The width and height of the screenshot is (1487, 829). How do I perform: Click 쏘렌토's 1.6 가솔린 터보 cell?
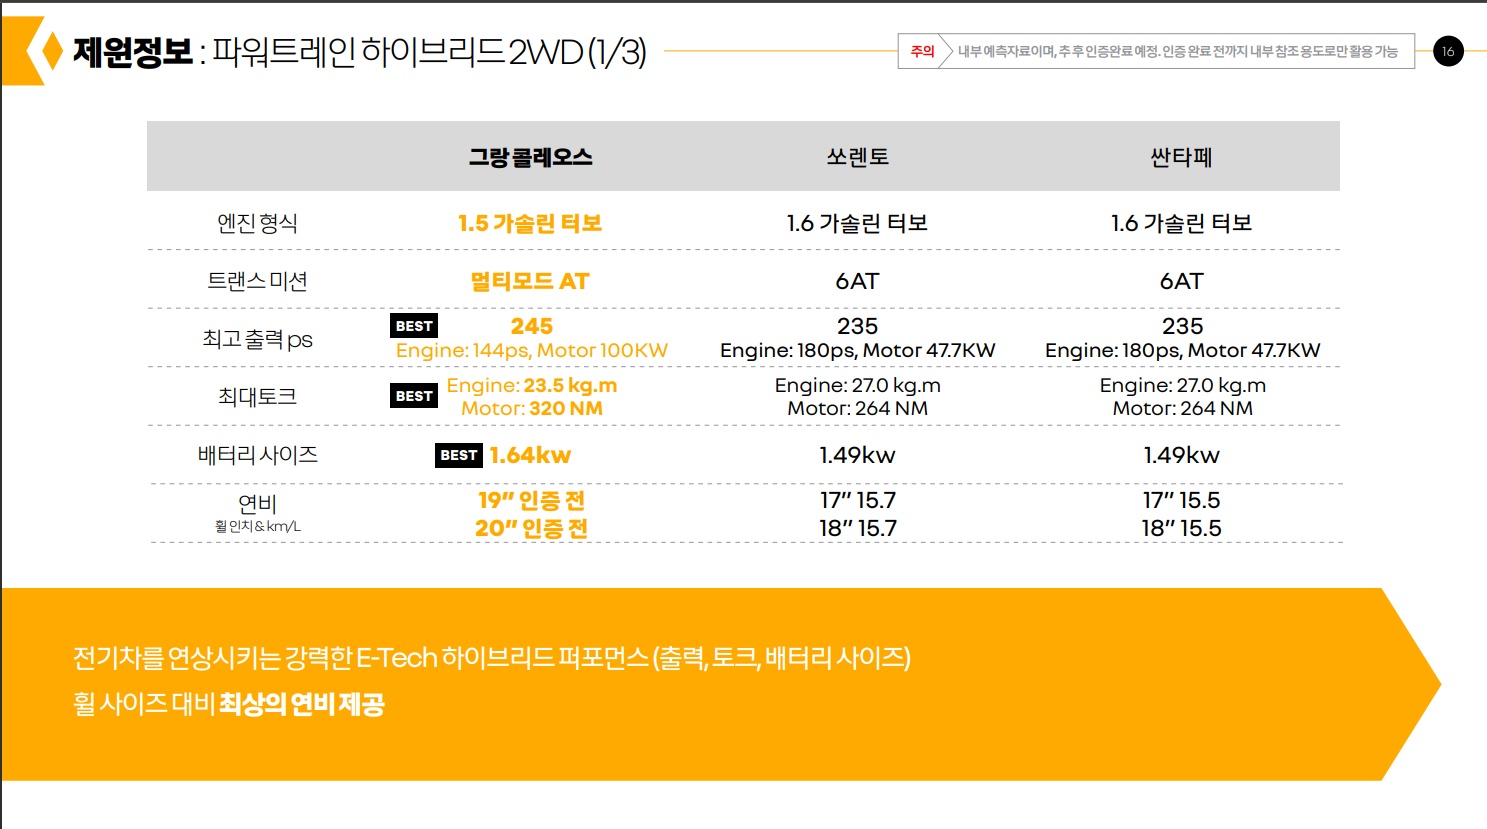coord(857,223)
